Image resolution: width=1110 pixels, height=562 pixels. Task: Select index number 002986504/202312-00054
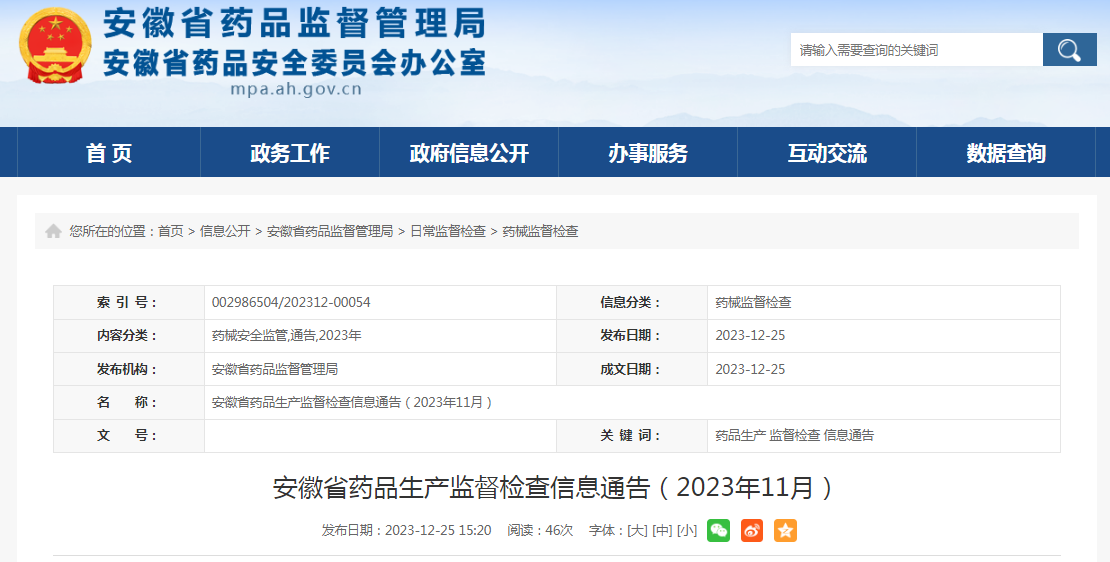coord(291,302)
